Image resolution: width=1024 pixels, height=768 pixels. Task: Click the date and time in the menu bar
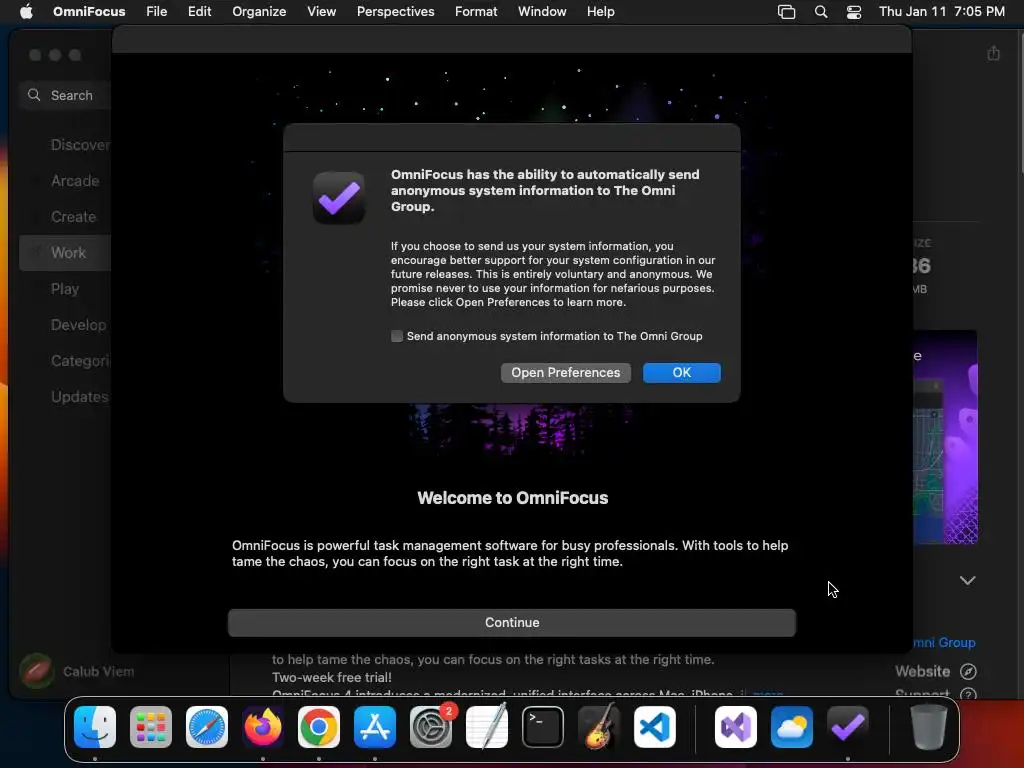click(x=941, y=12)
